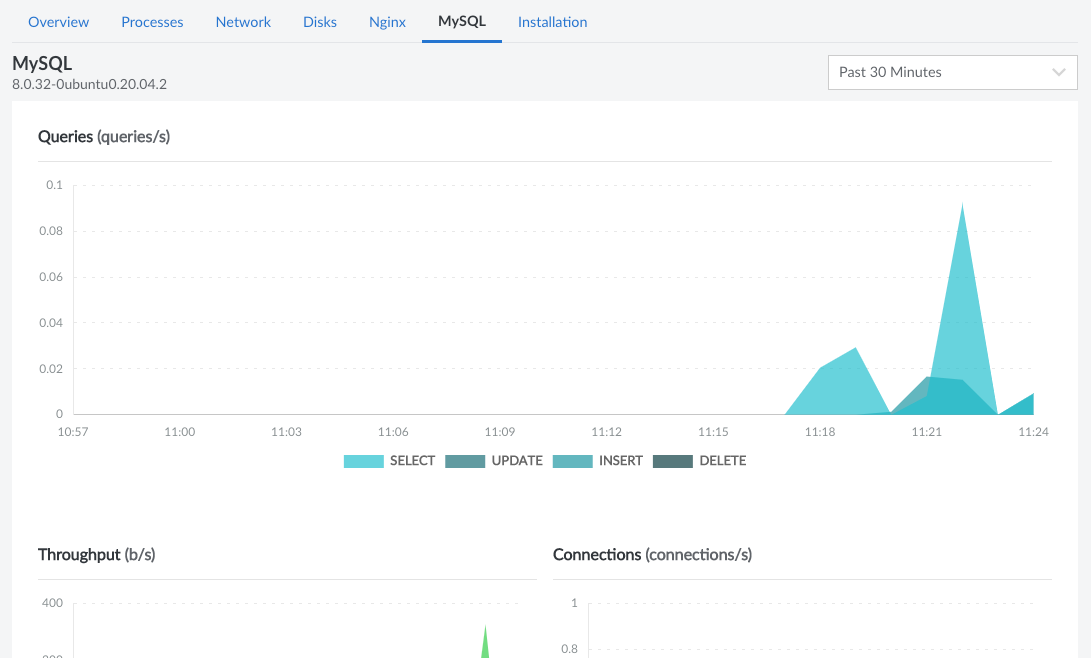Click the green spike in Throughput chart

pos(486,642)
